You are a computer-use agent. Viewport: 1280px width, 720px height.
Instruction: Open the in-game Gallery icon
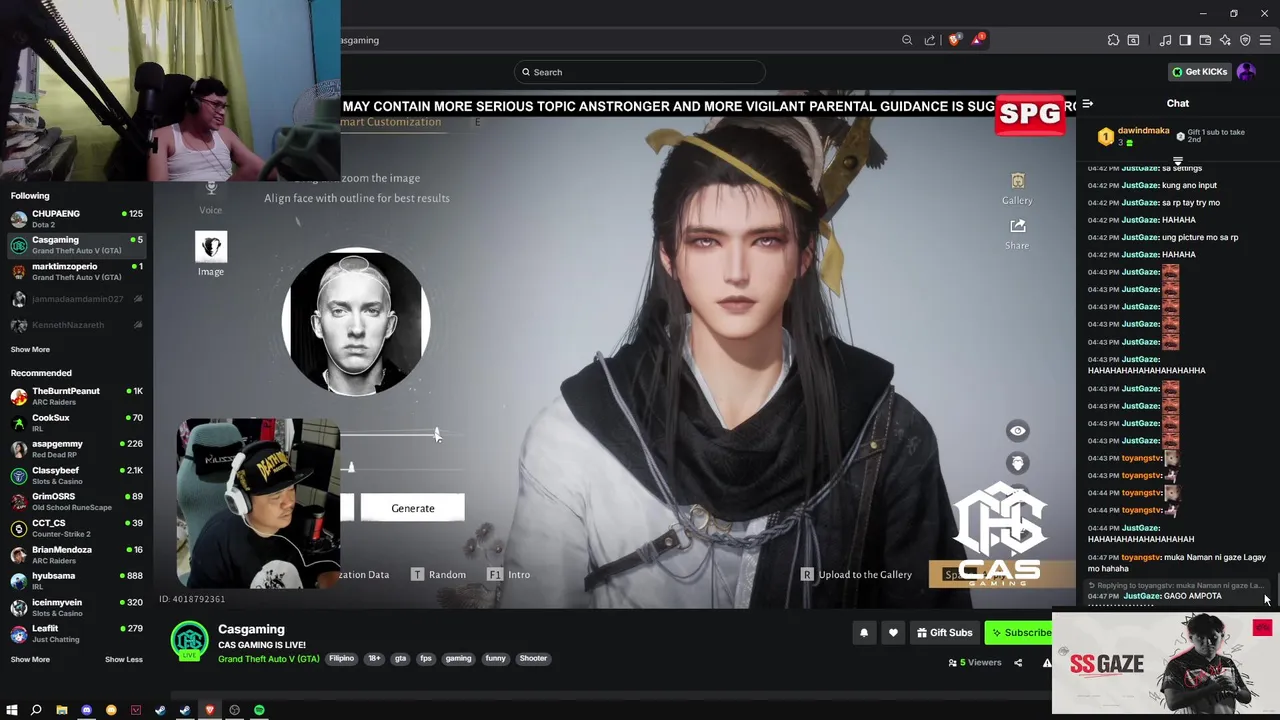[1017, 181]
